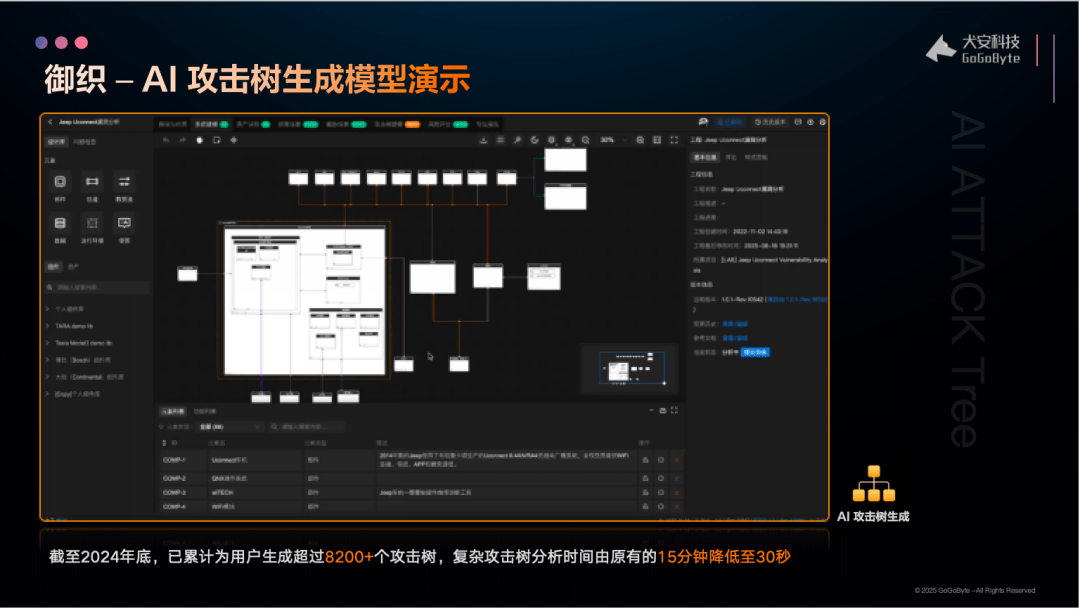The width and height of the screenshot is (1080, 609).
Task: Click the back arrow beside Jeep Uconnect title
Action: point(49,122)
